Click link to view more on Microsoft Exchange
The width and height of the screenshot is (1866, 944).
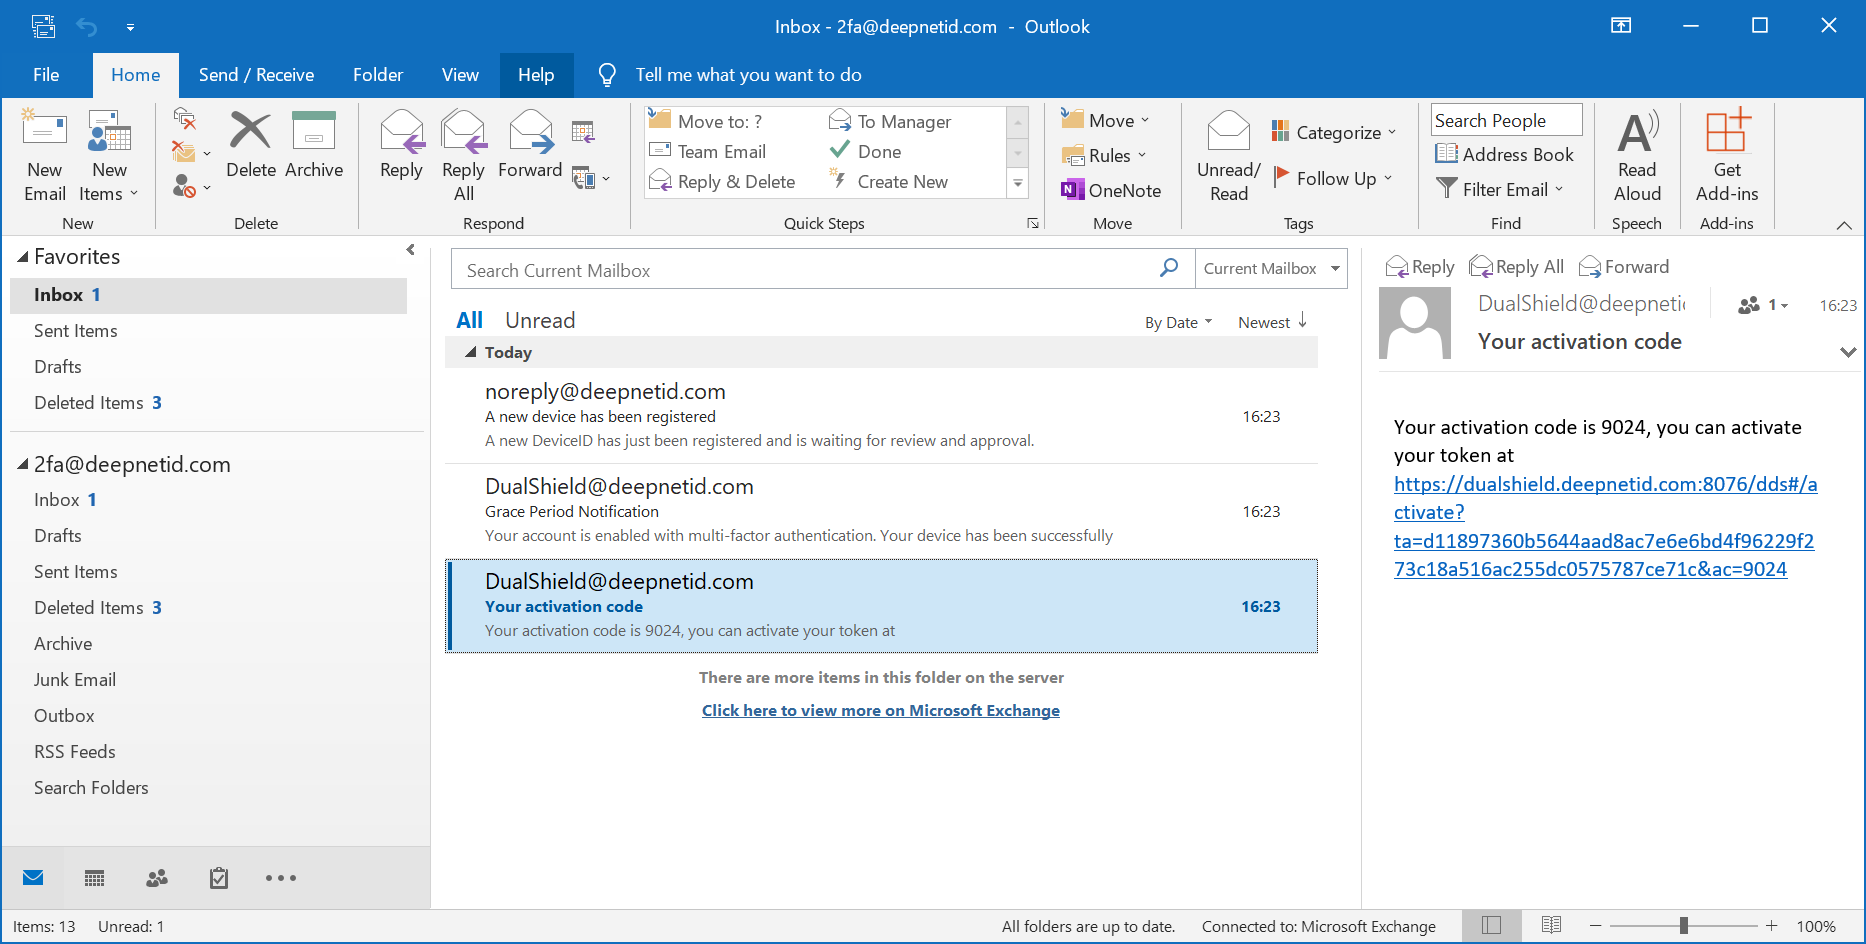click(x=880, y=710)
